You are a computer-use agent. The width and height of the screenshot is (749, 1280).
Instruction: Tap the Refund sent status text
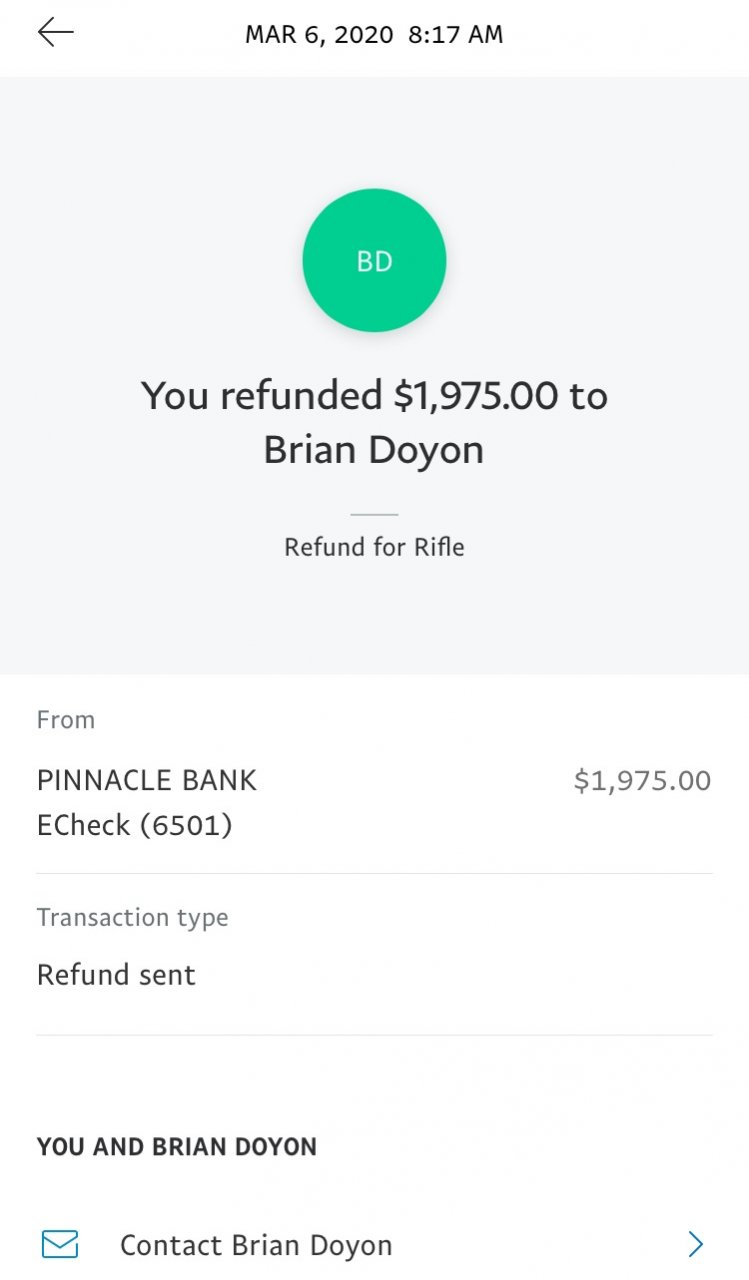coord(116,975)
